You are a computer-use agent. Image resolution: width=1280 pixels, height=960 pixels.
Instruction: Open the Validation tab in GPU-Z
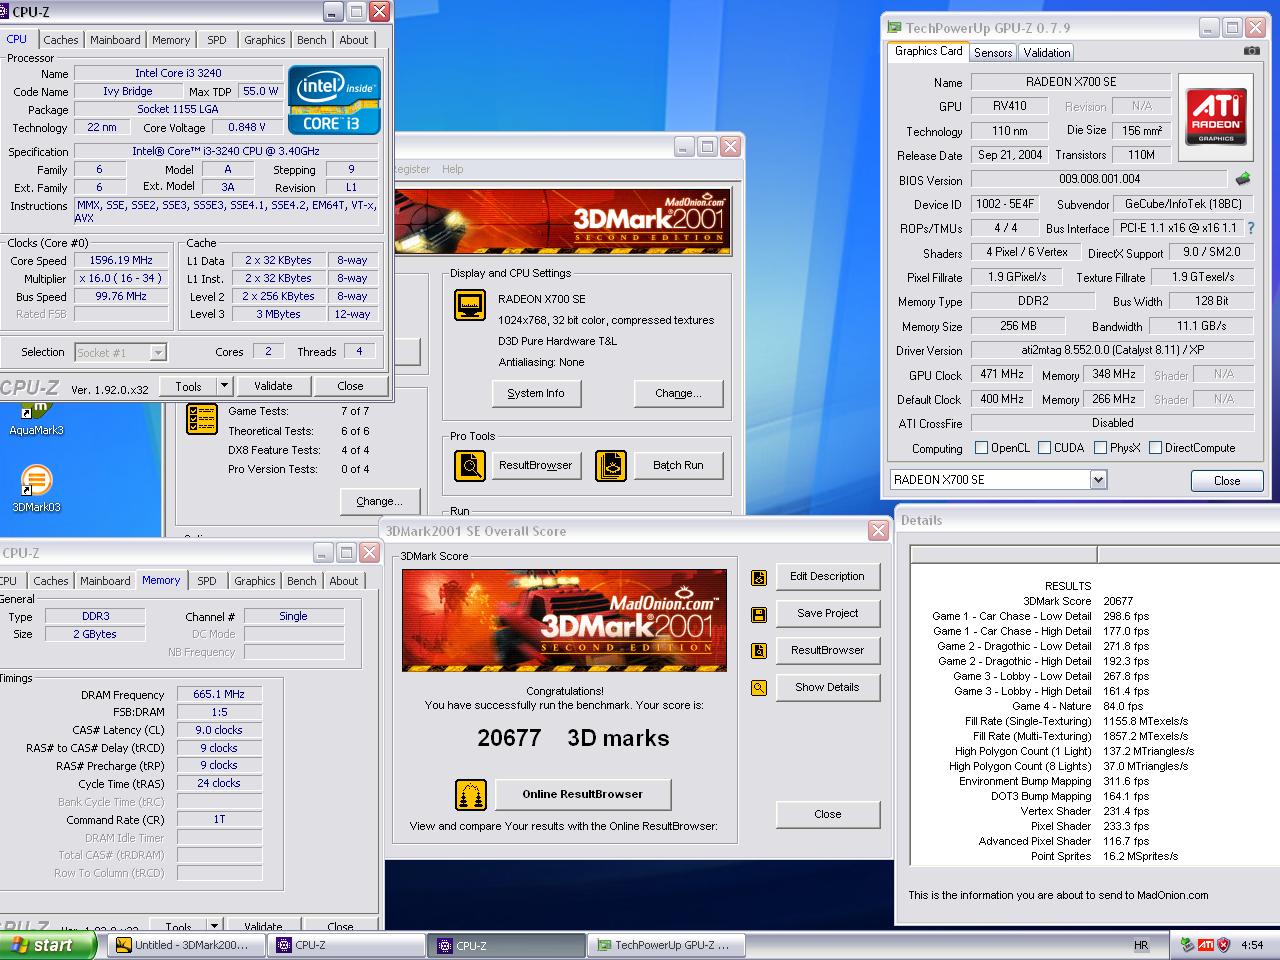pyautogui.click(x=1047, y=53)
